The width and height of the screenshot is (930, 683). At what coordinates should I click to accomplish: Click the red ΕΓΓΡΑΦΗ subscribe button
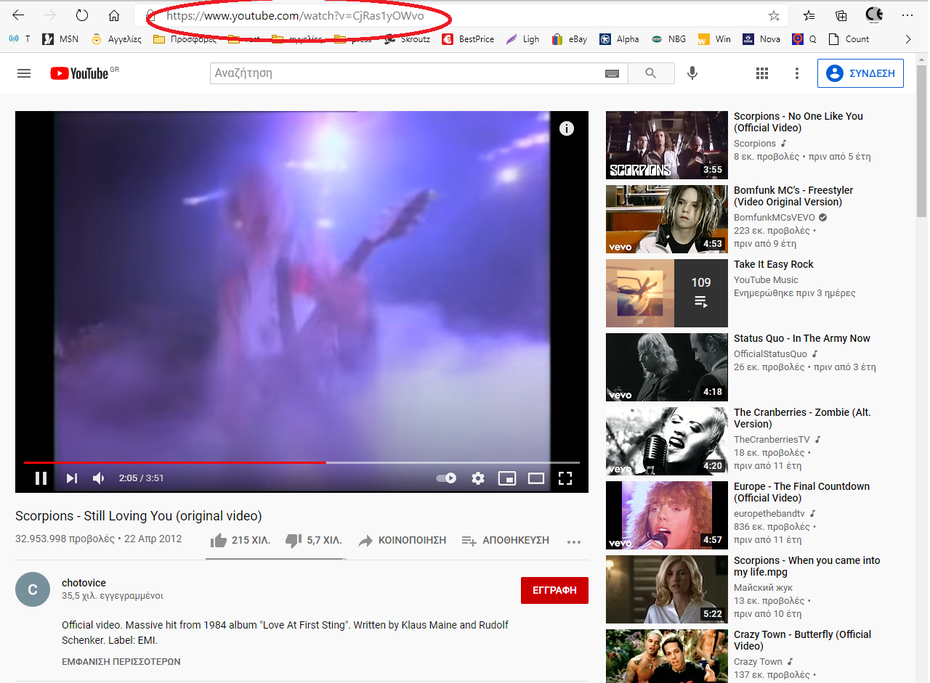pos(555,591)
